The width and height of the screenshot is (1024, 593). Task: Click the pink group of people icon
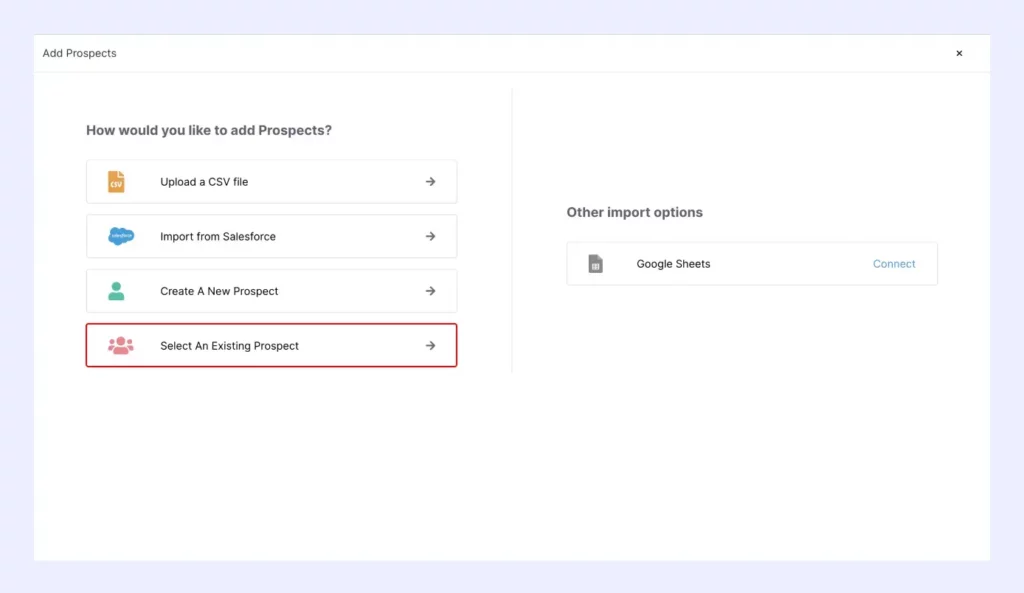pyautogui.click(x=121, y=345)
